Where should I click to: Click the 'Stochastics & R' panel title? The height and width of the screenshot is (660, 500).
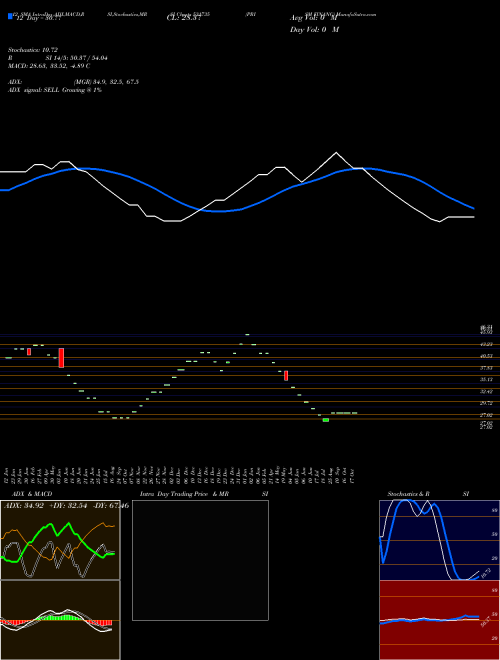coord(408,494)
